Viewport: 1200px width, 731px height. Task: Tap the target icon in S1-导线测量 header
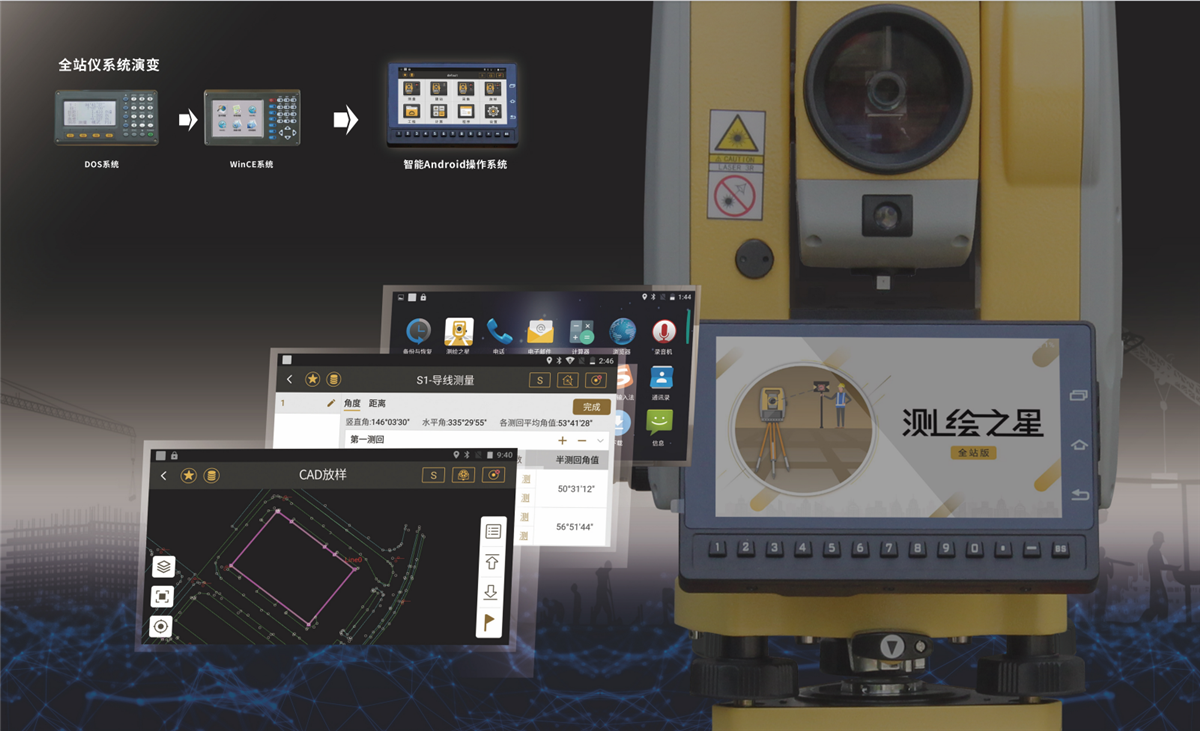pos(596,380)
